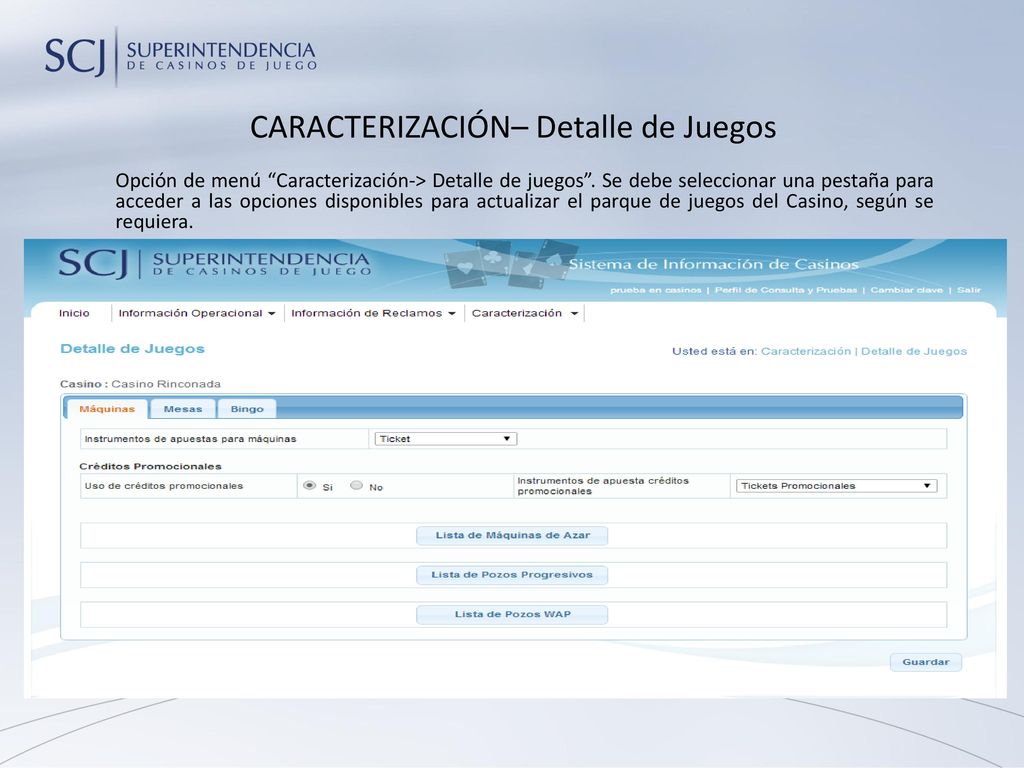Screen dimensions: 1024x768
Task: Open the Tickets Promocionales dropdown
Action: click(x=836, y=486)
